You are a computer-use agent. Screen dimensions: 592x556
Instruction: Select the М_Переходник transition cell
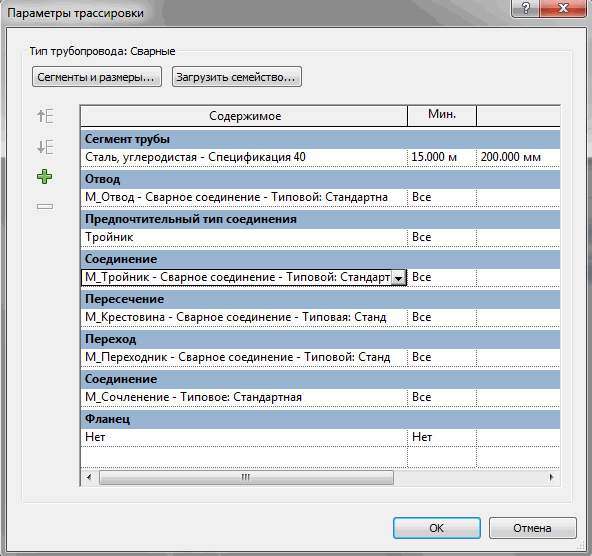(244, 357)
